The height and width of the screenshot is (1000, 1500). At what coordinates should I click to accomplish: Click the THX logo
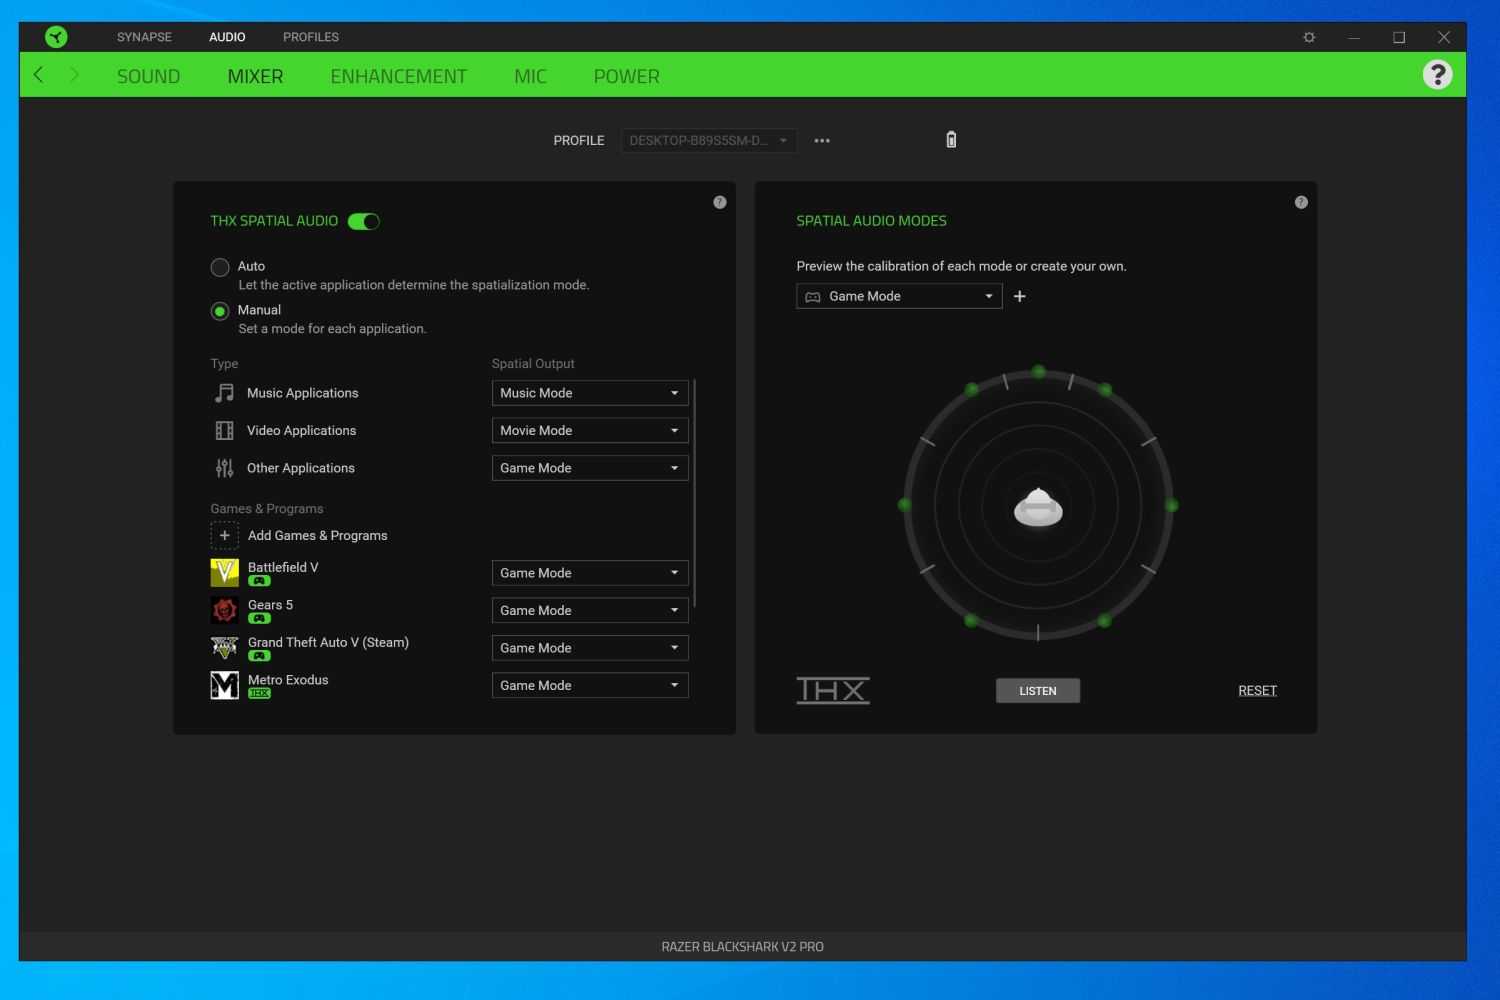(833, 690)
